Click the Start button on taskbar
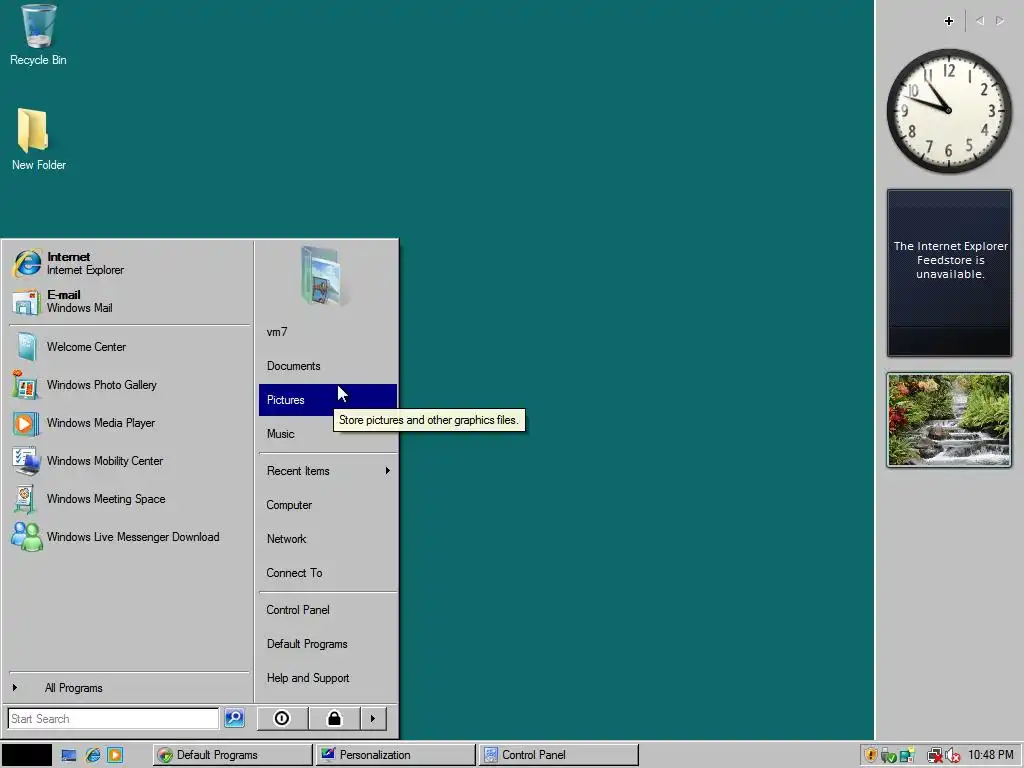Image resolution: width=1024 pixels, height=768 pixels. (x=26, y=755)
